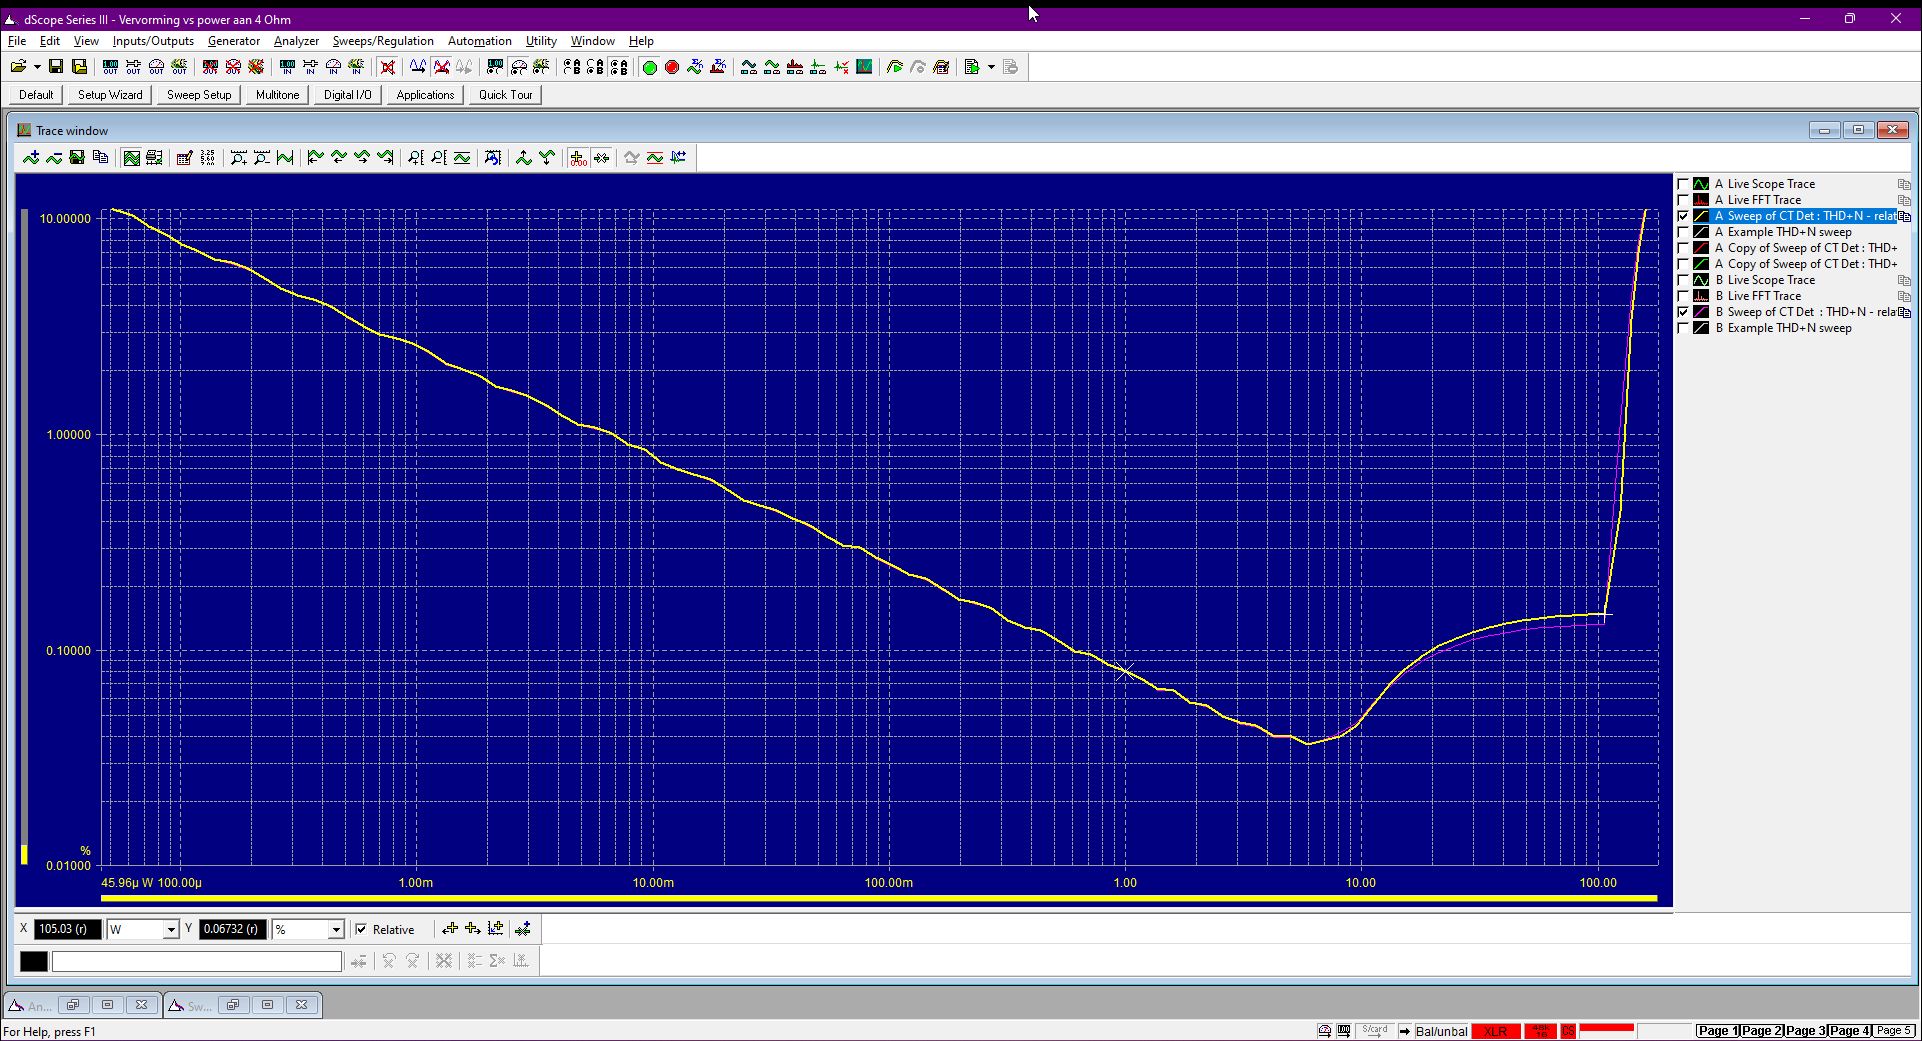
Task: Click the B Sweep trace color swatch in legend
Action: coord(1701,312)
